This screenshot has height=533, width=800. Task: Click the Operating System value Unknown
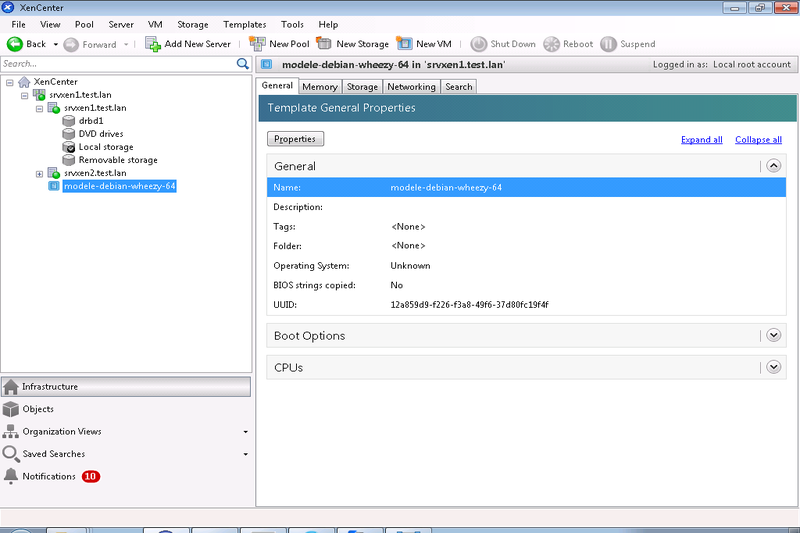410,266
